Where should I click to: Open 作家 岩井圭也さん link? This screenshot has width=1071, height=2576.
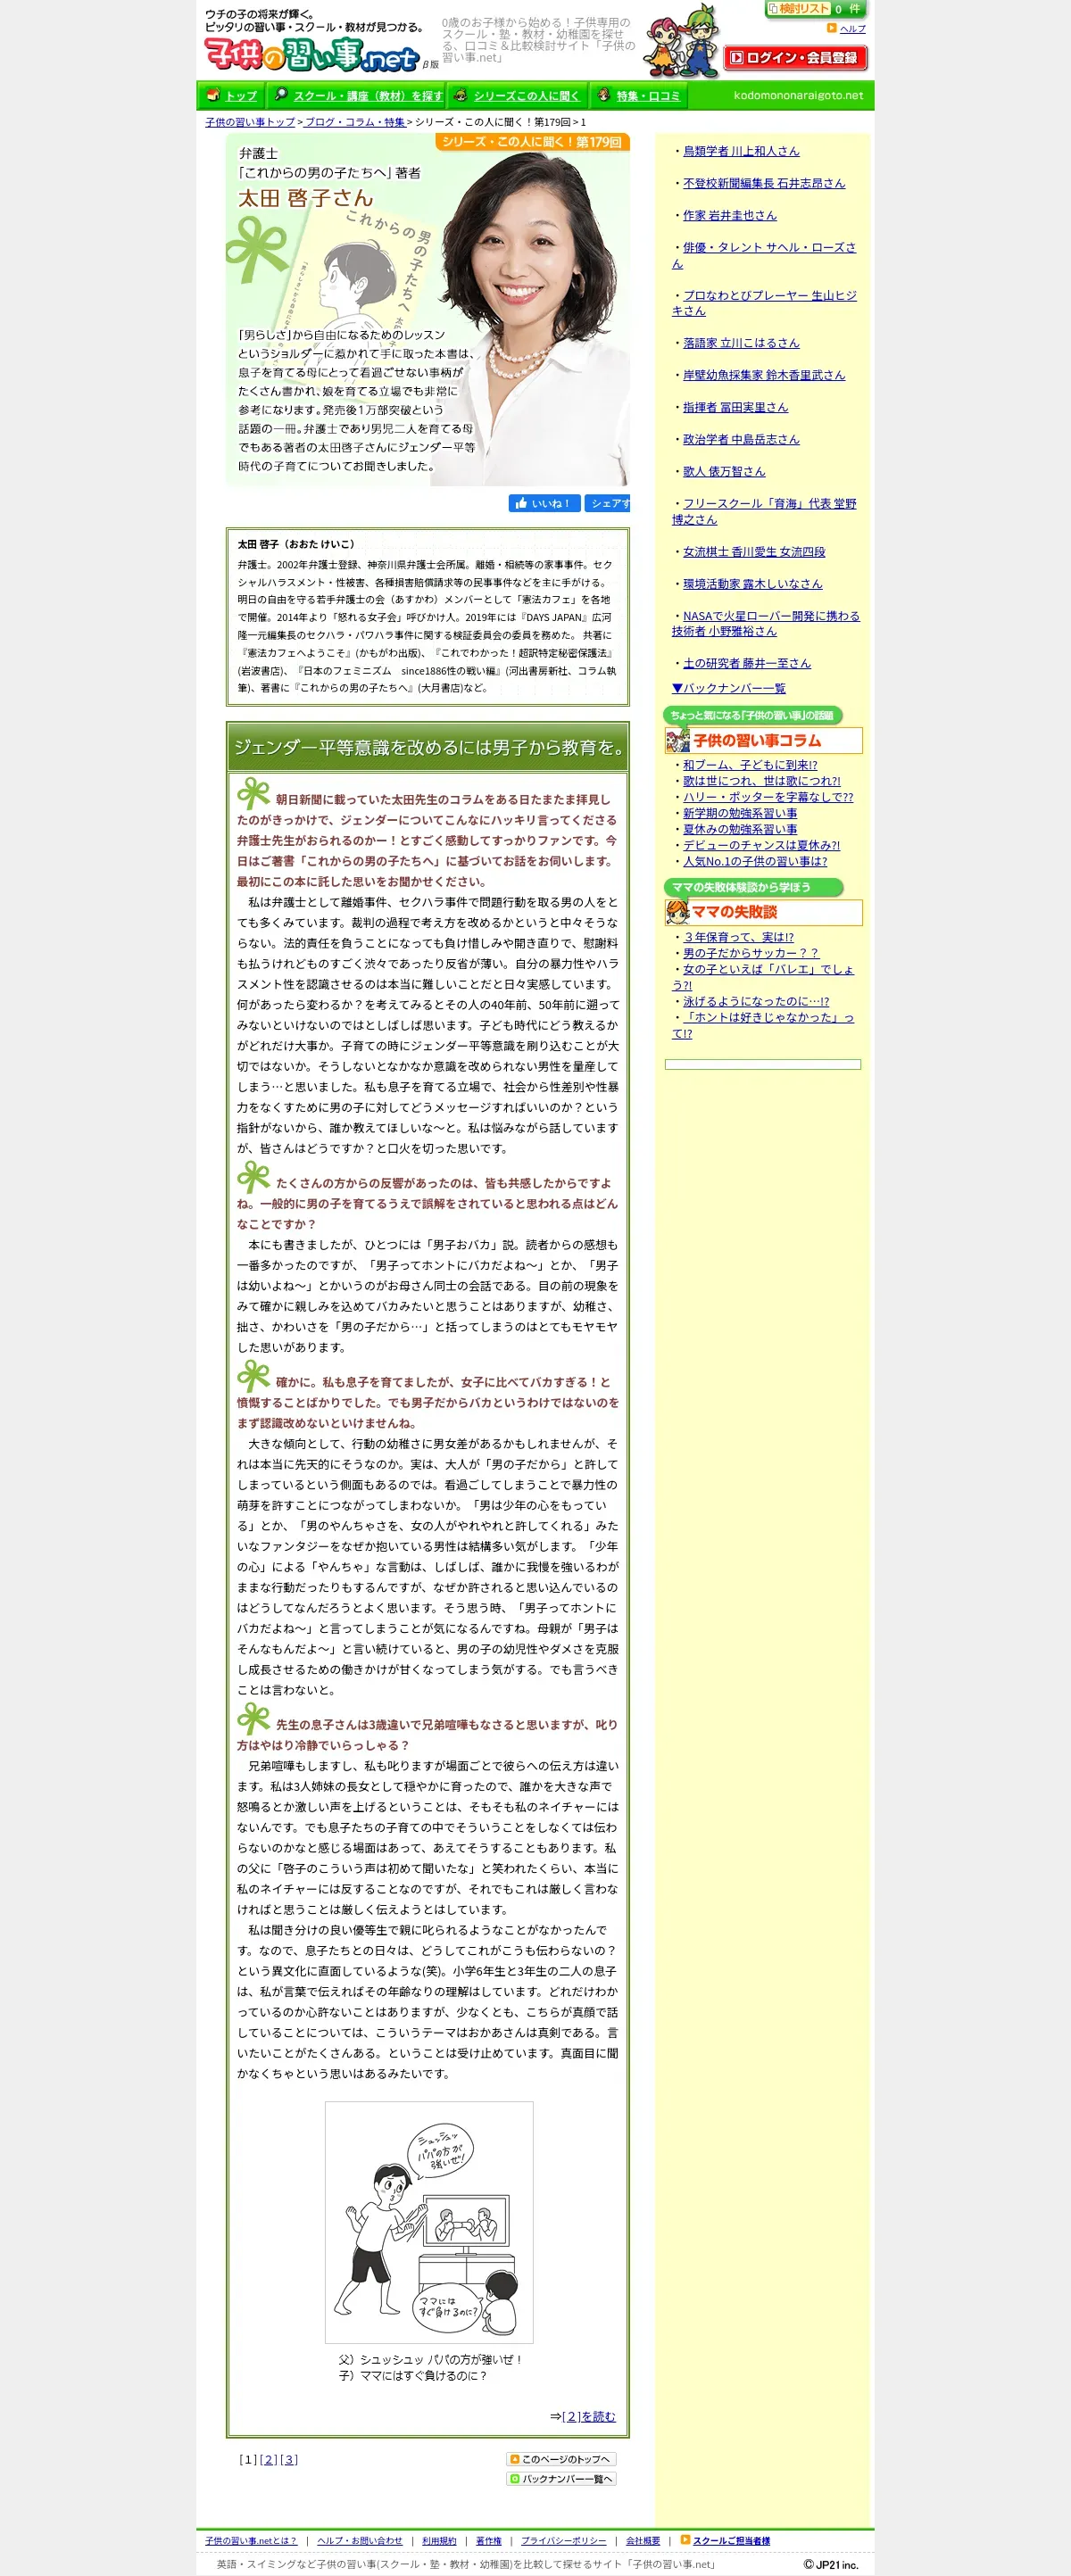(x=729, y=215)
